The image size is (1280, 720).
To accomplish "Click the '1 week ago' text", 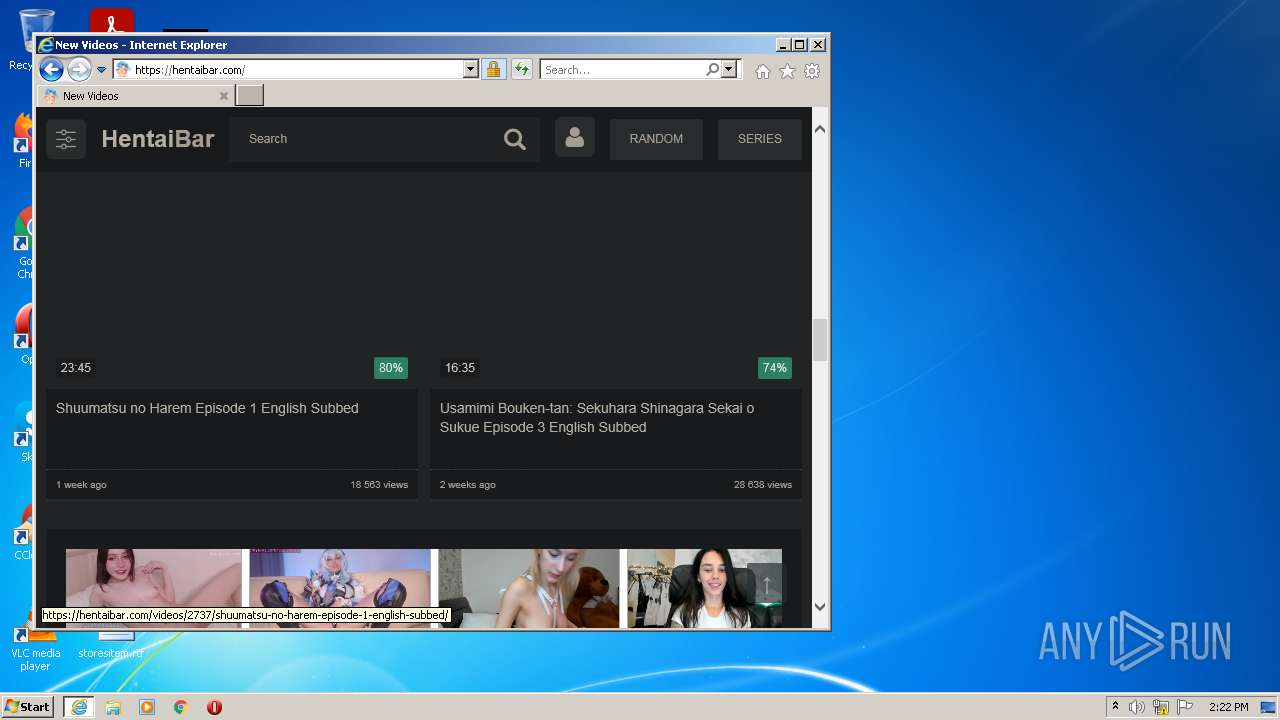I will click(81, 485).
